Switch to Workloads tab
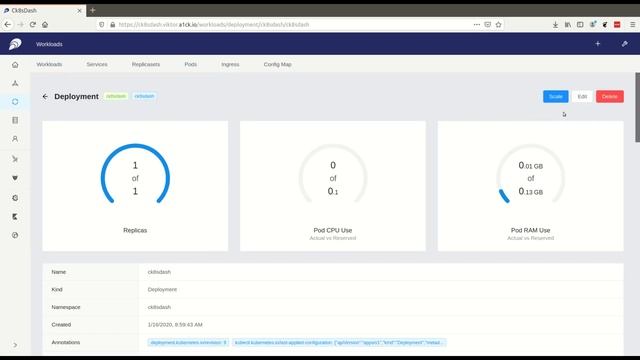Image resolution: width=640 pixels, height=360 pixels. [49, 64]
